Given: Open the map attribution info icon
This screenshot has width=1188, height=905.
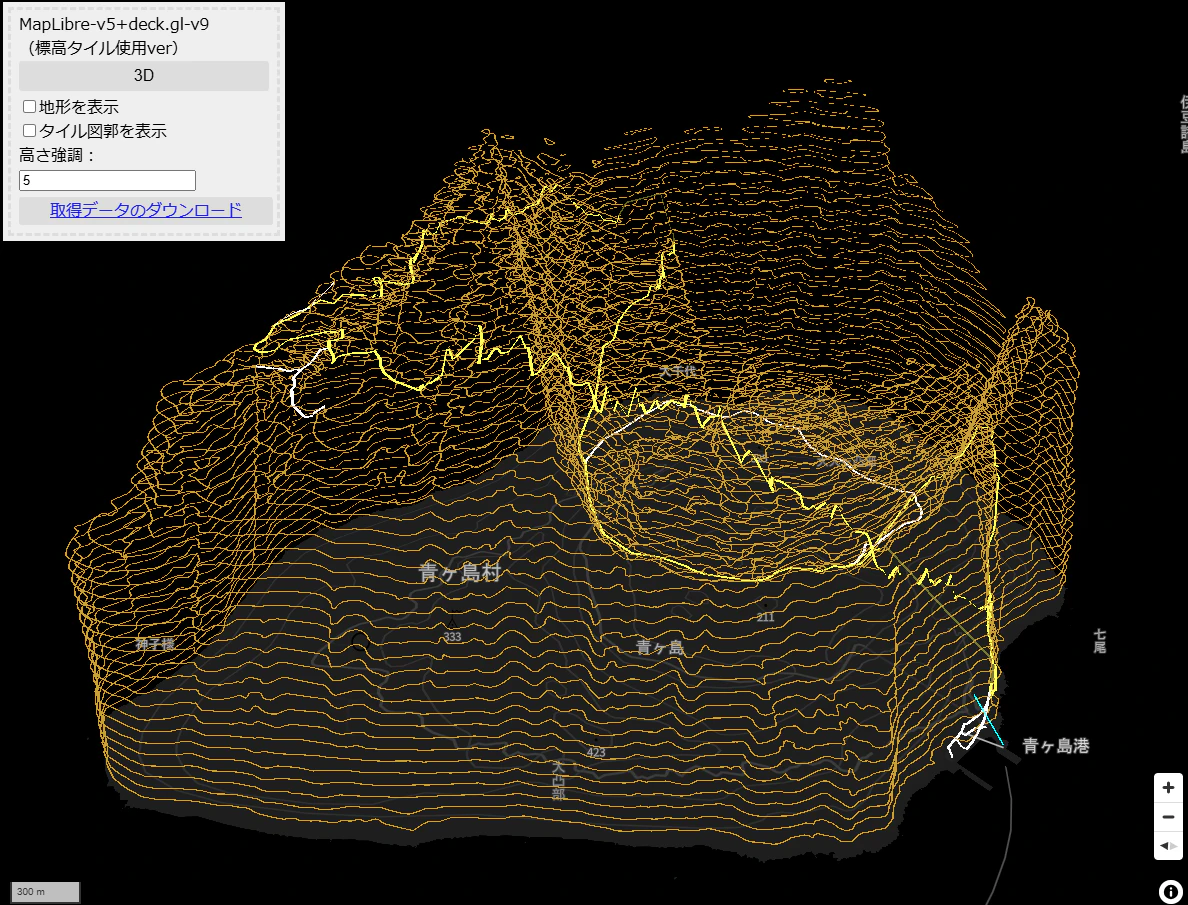Looking at the screenshot, I should (x=1169, y=889).
